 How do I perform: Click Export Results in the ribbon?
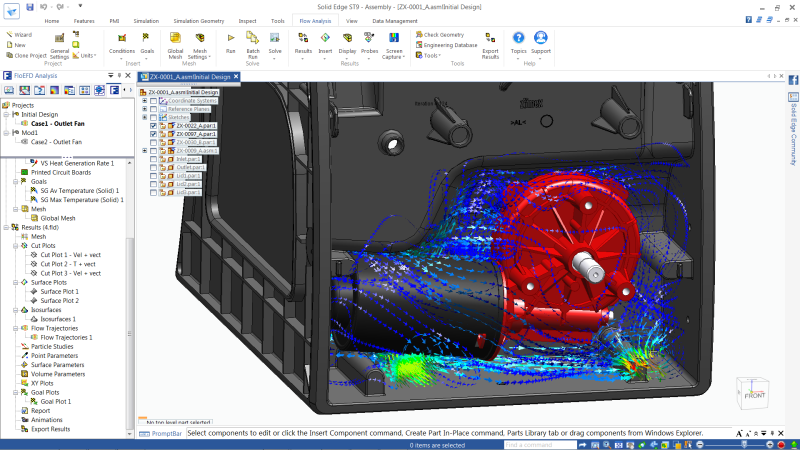(x=490, y=46)
